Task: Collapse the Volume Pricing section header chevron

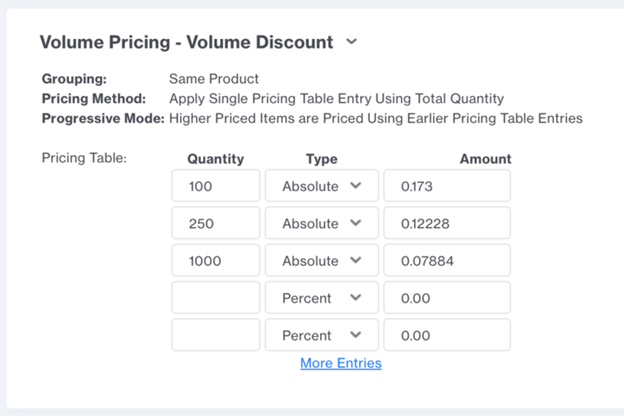Action: click(x=351, y=41)
